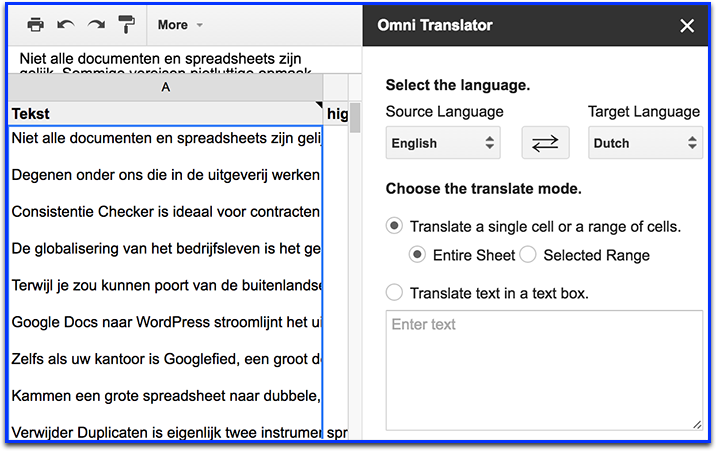This screenshot has width=716, height=451.
Task: Click cell starting 'Consistentie Checker is ideaal'
Action: pyautogui.click(x=166, y=211)
